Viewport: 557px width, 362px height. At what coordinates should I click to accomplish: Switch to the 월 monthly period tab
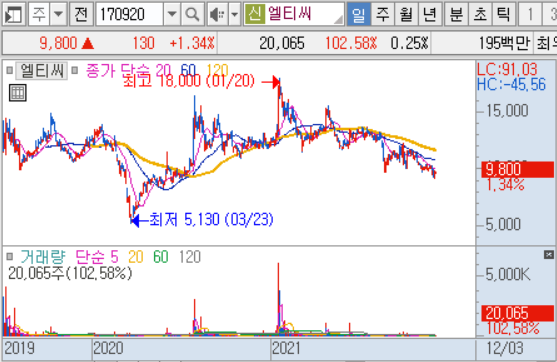click(x=406, y=14)
